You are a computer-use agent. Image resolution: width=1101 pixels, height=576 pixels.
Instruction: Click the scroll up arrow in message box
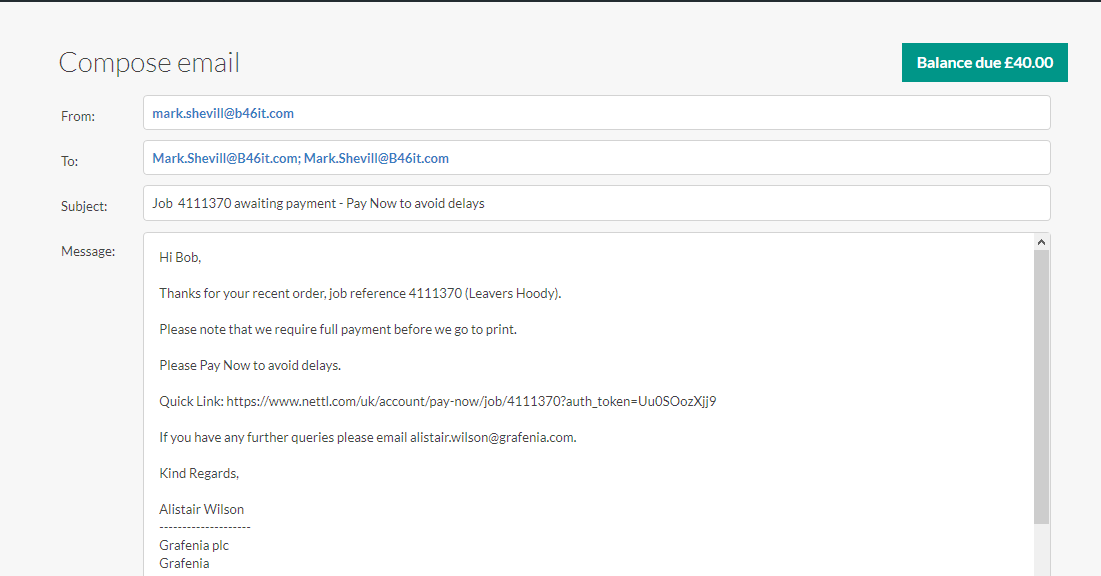click(x=1041, y=242)
